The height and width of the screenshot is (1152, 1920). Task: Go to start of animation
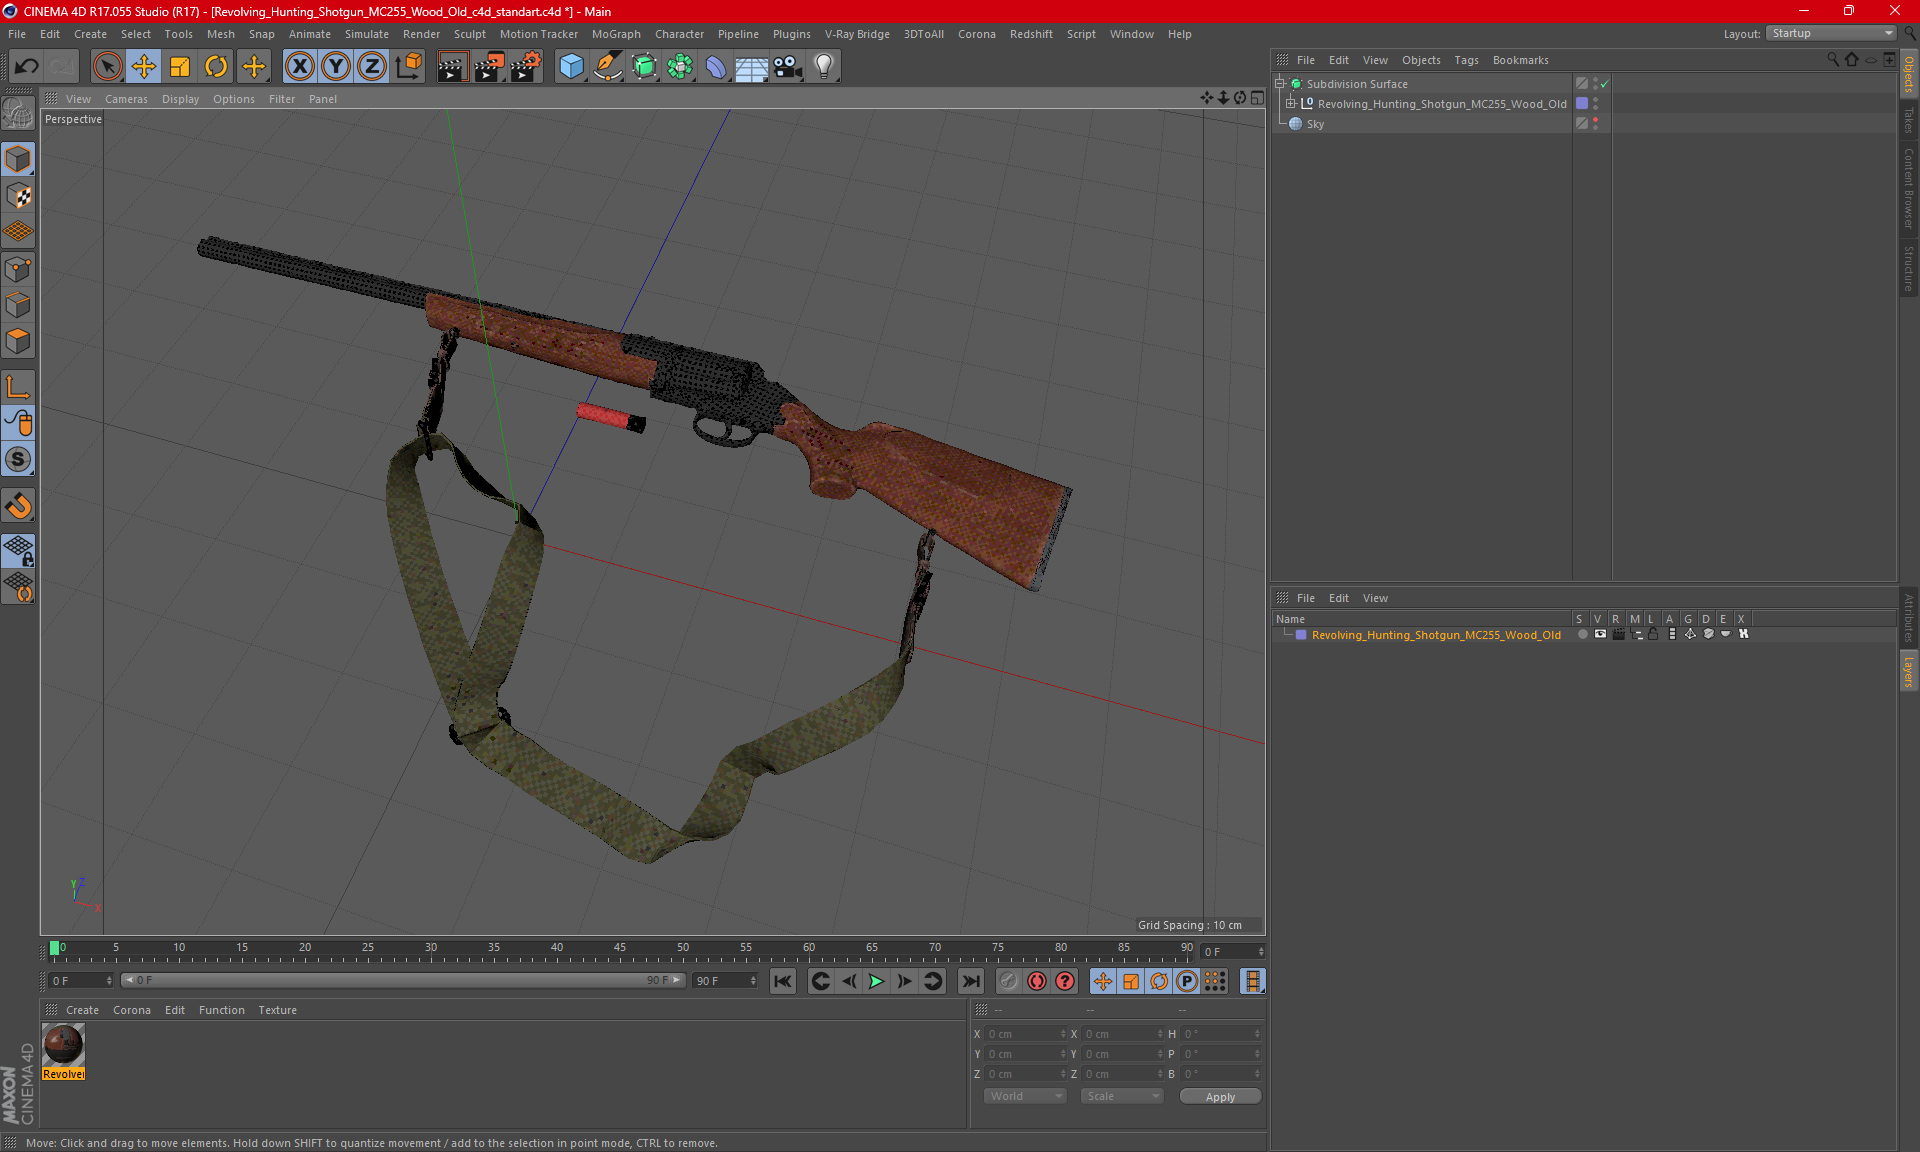(783, 981)
